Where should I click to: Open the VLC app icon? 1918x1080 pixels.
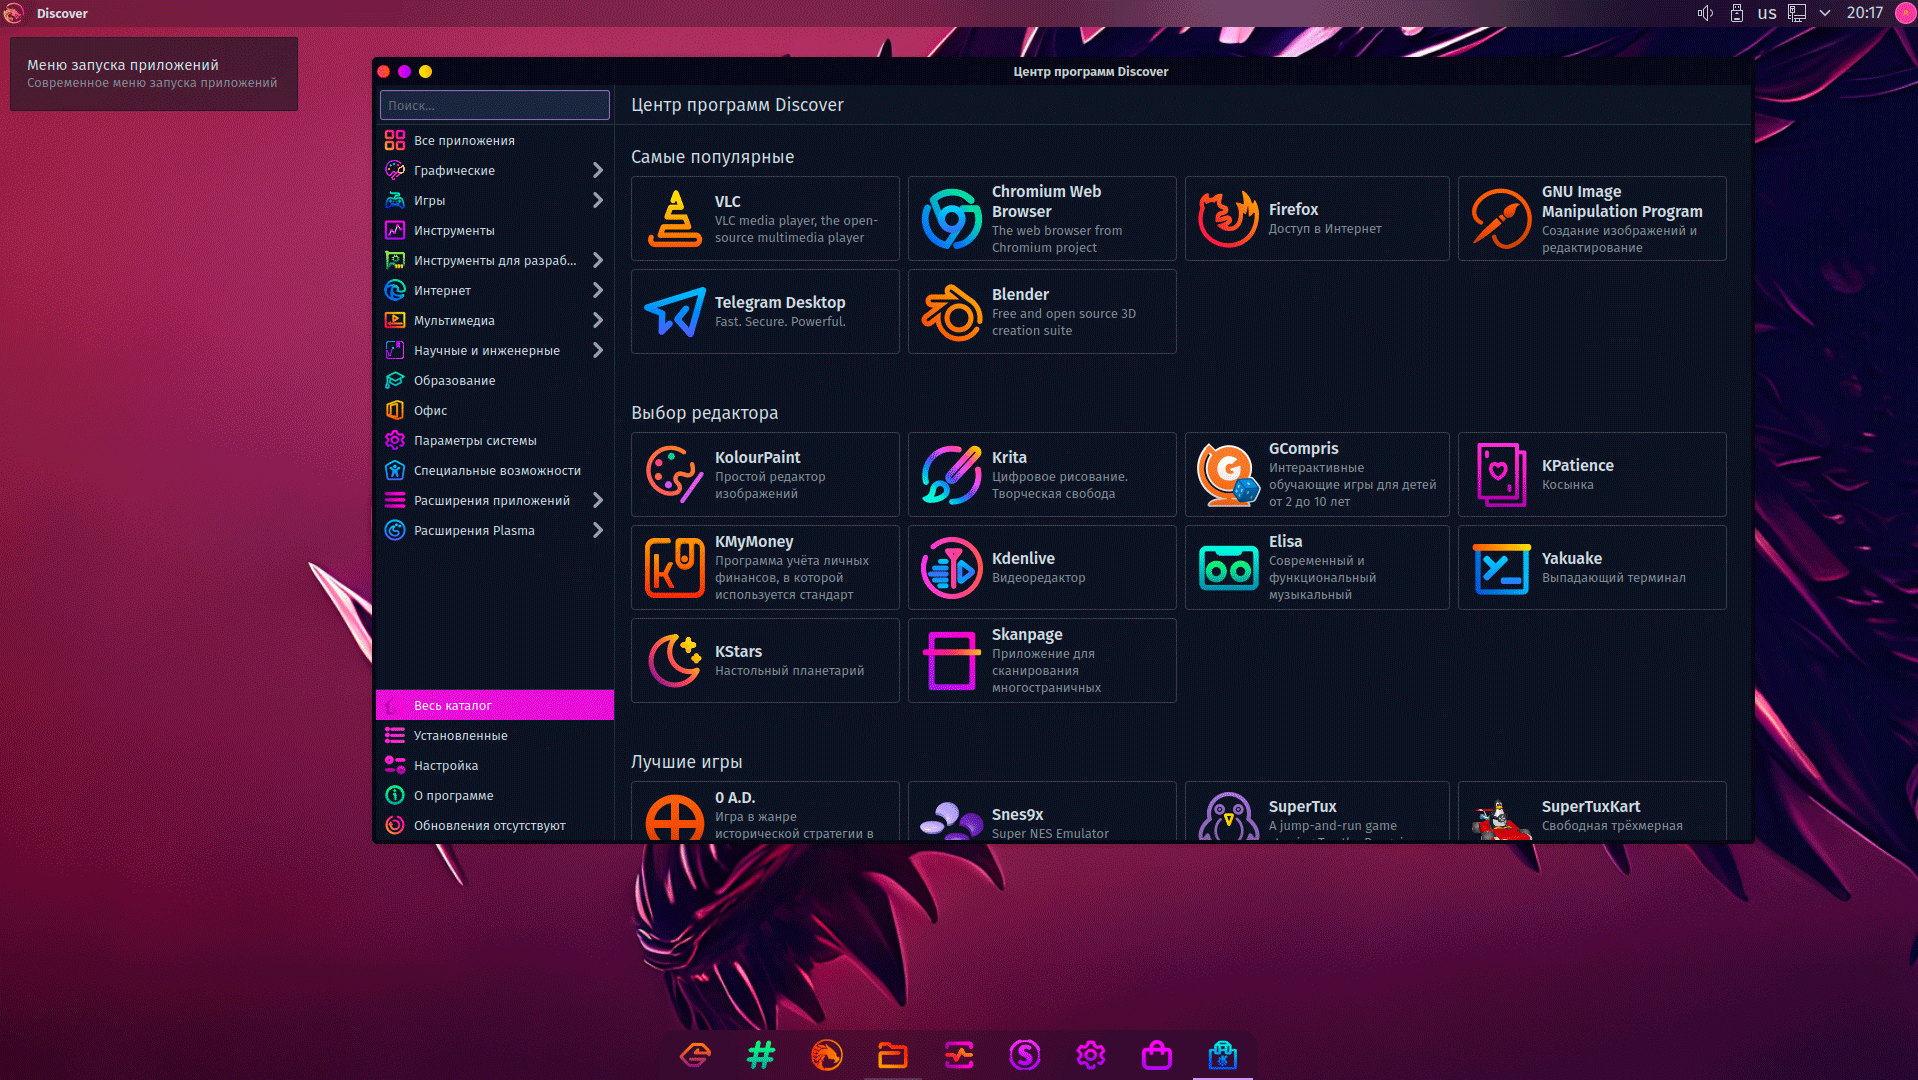pyautogui.click(x=675, y=219)
